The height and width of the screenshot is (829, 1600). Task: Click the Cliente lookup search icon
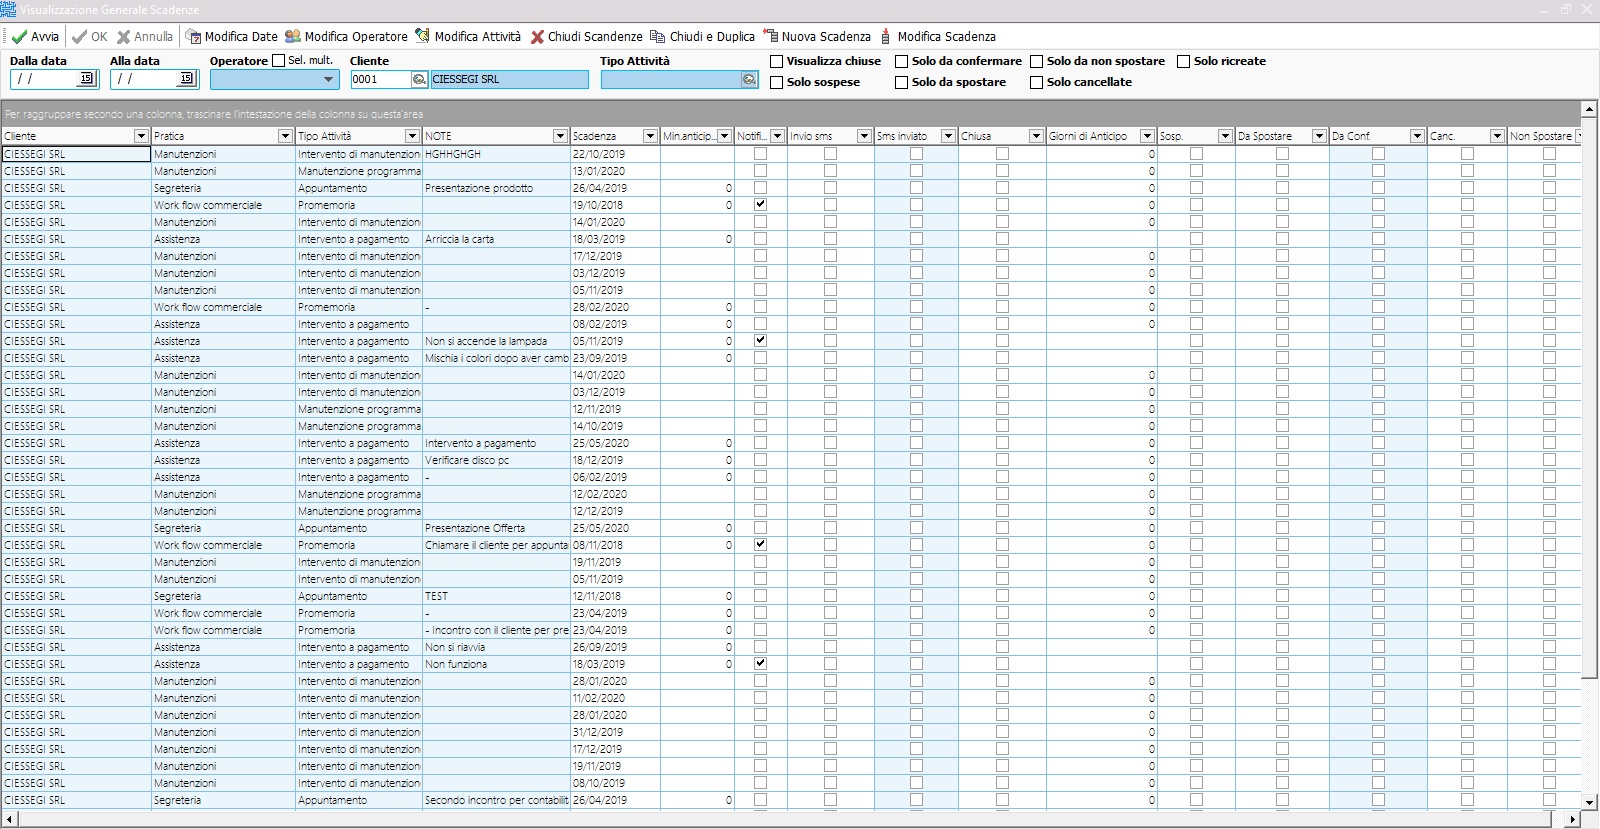419,80
